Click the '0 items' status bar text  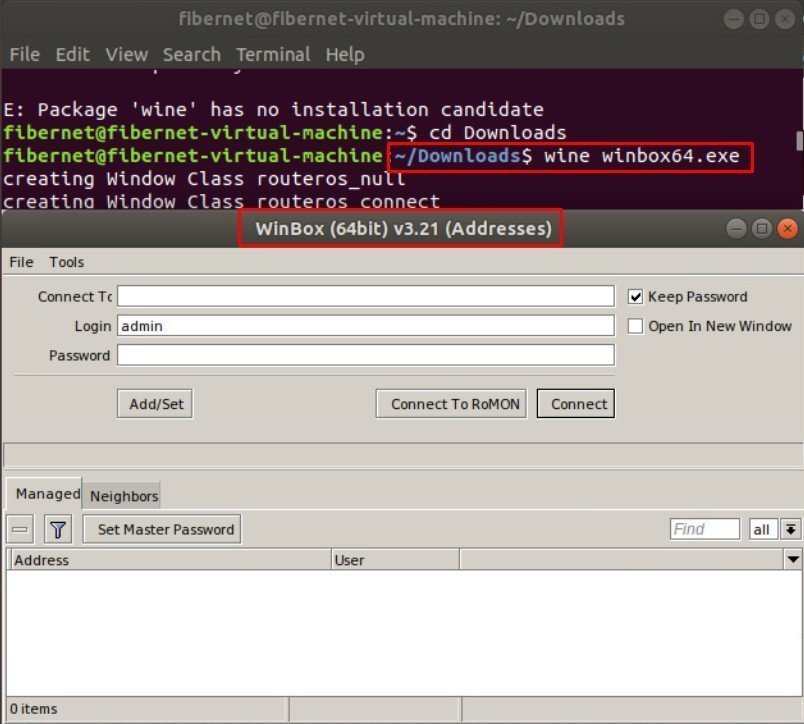[34, 709]
